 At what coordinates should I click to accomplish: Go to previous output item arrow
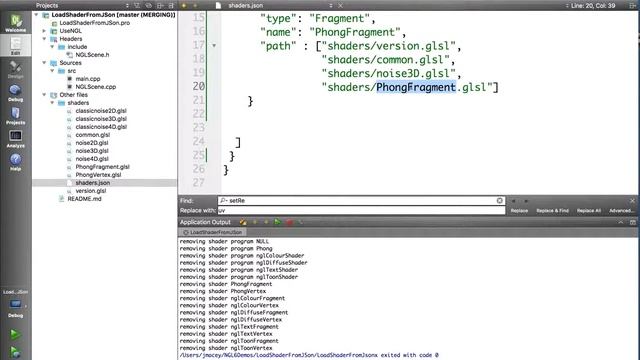click(x=255, y=222)
